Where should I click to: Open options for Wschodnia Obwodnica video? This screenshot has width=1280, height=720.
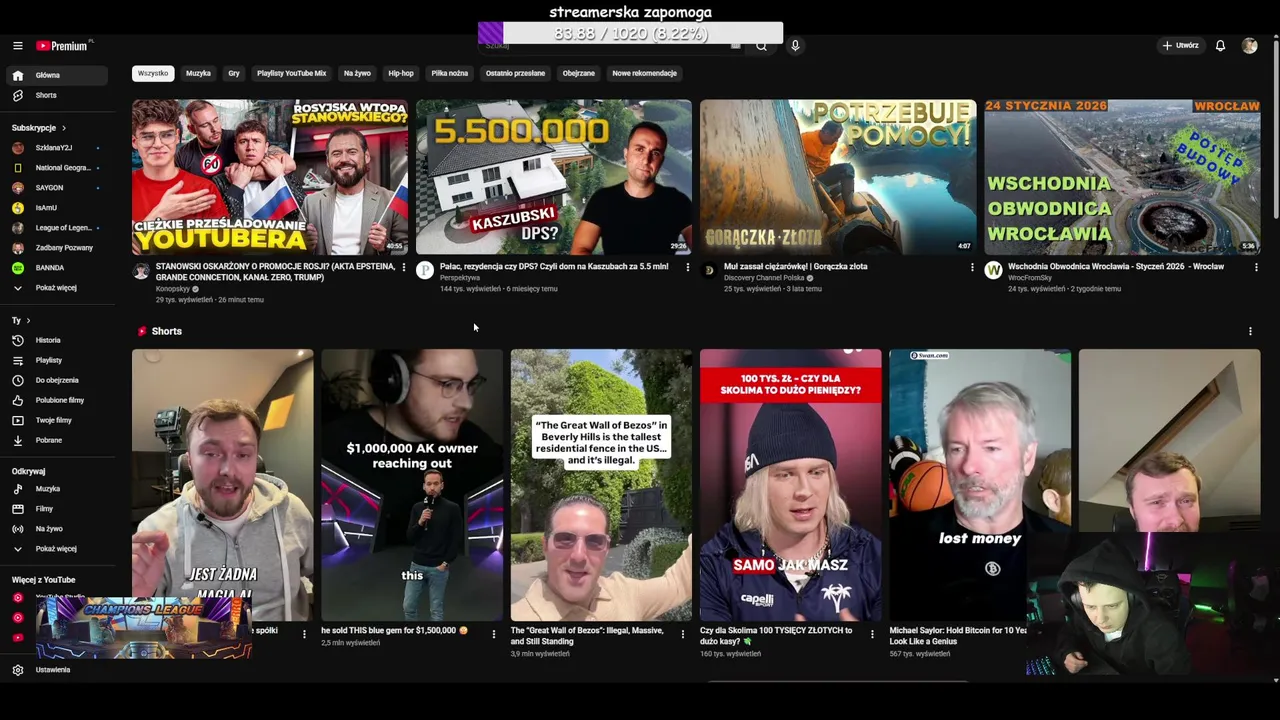click(x=1256, y=267)
